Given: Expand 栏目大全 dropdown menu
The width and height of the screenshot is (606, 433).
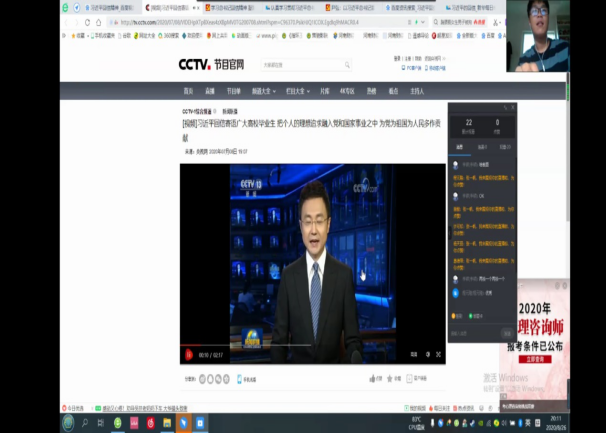Looking at the screenshot, I should pyautogui.click(x=298, y=91).
